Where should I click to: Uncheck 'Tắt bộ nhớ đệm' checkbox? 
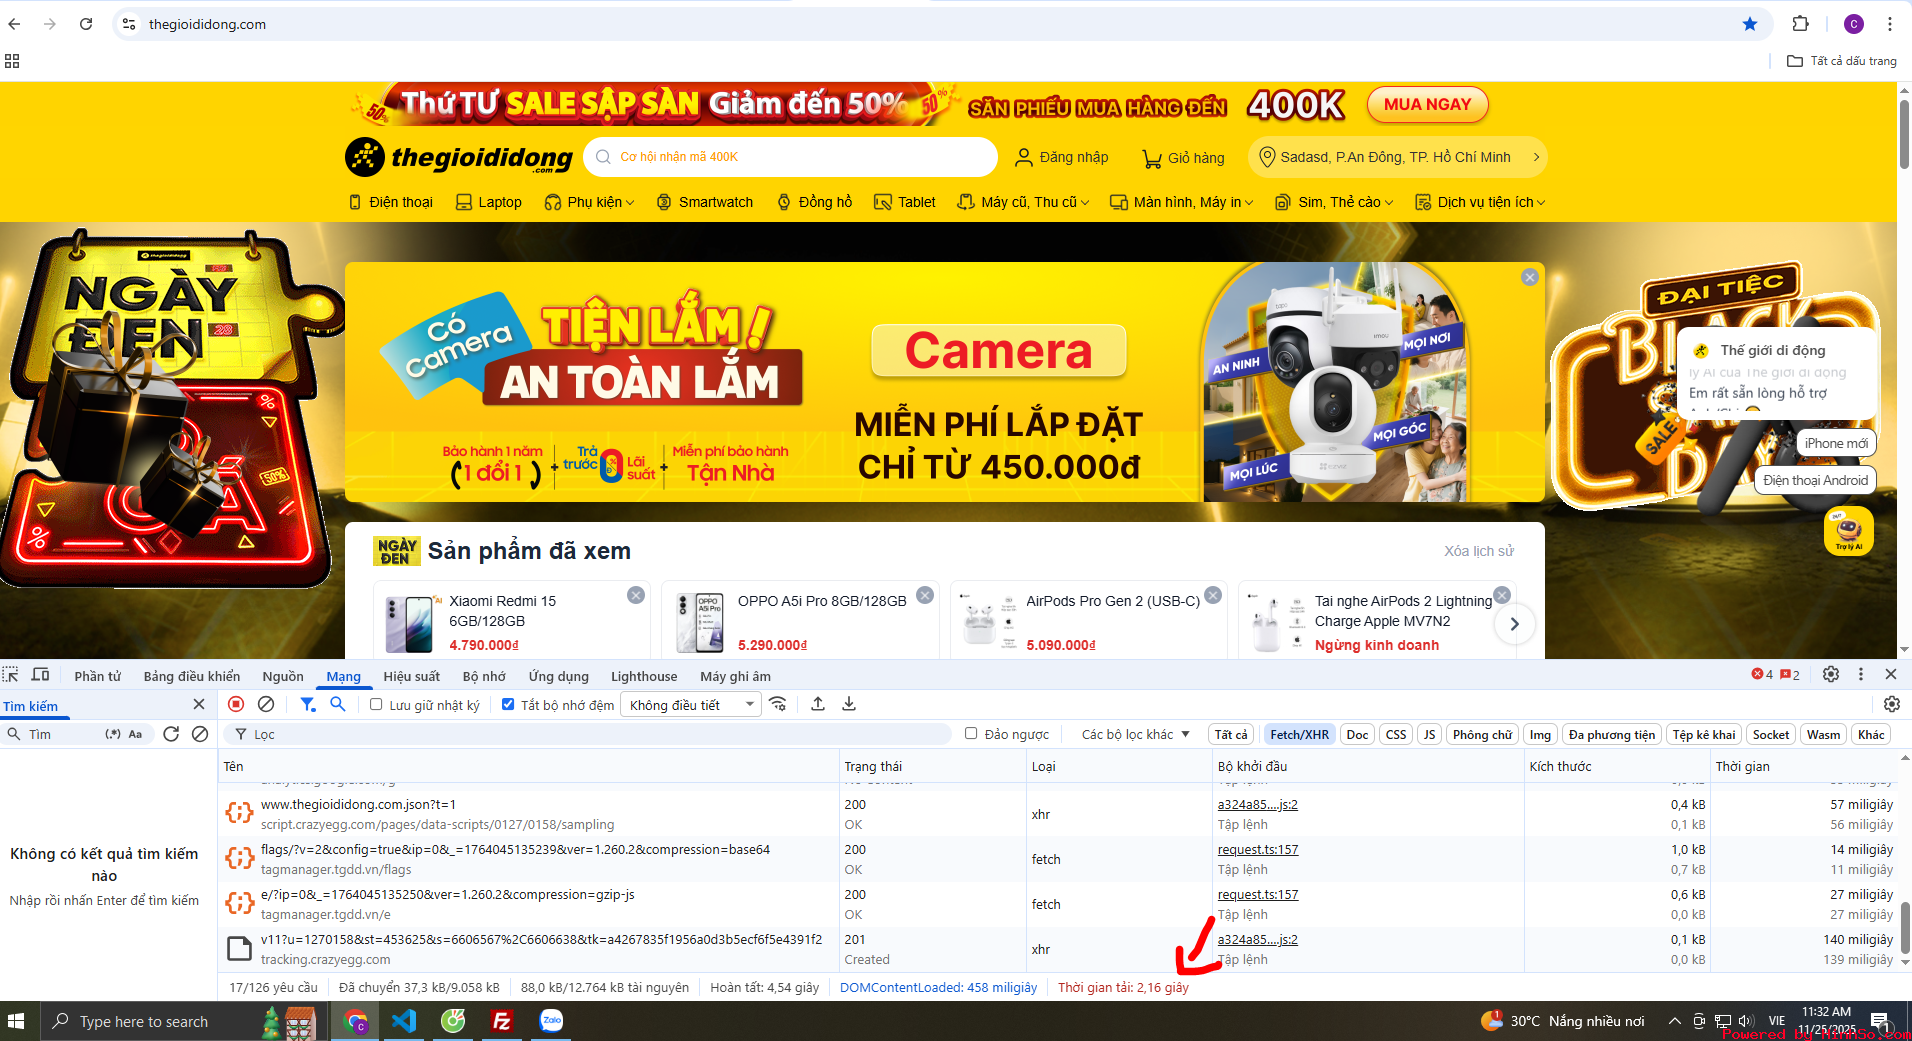508,705
